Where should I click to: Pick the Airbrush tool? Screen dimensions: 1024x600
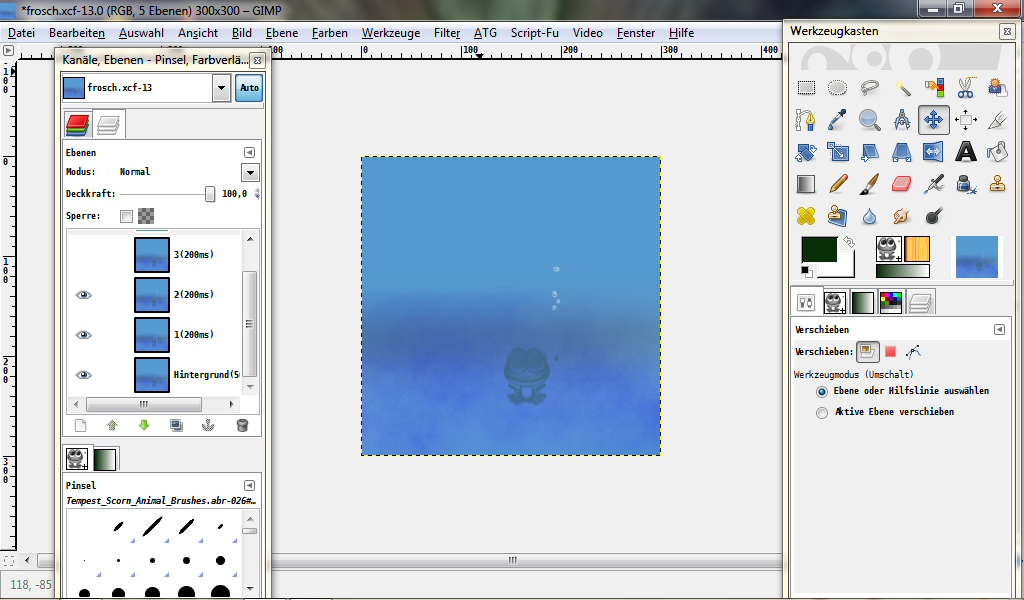click(934, 184)
